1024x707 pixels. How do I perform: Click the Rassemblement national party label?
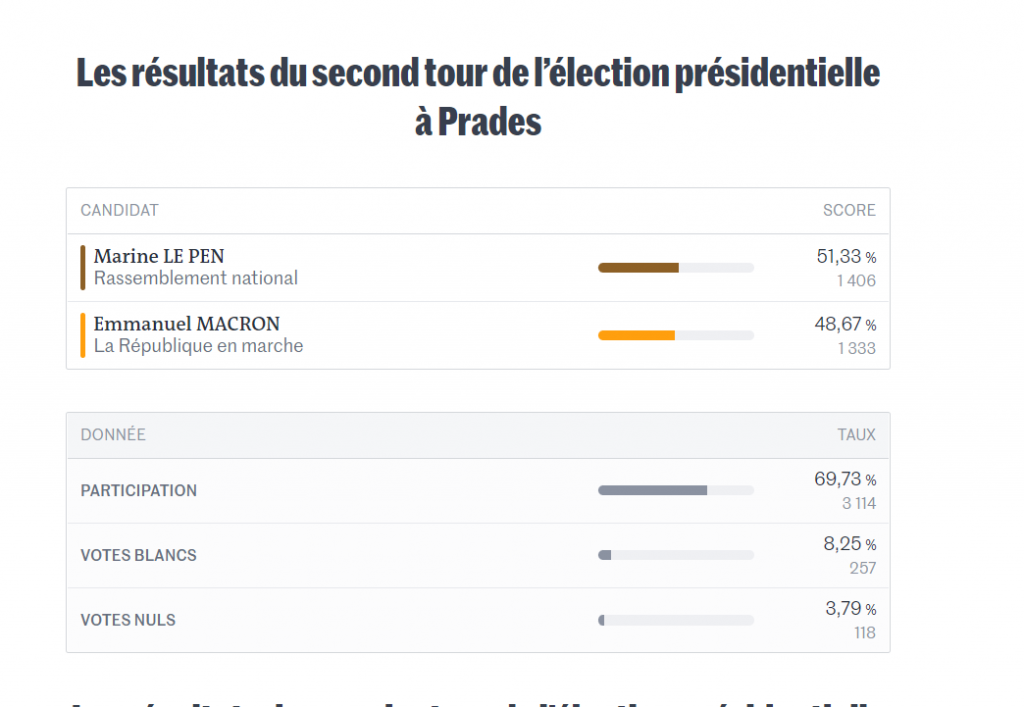(x=196, y=279)
